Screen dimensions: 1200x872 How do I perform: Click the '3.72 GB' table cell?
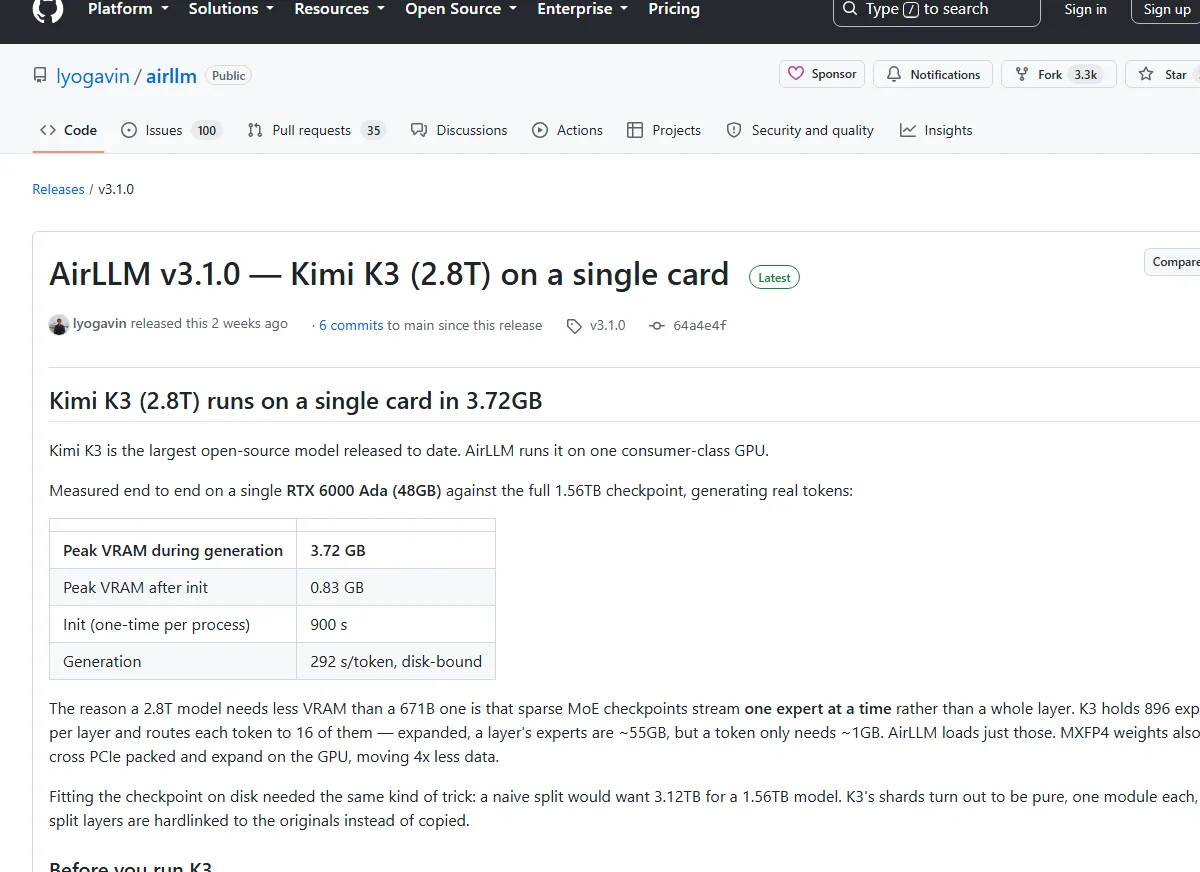(x=396, y=550)
